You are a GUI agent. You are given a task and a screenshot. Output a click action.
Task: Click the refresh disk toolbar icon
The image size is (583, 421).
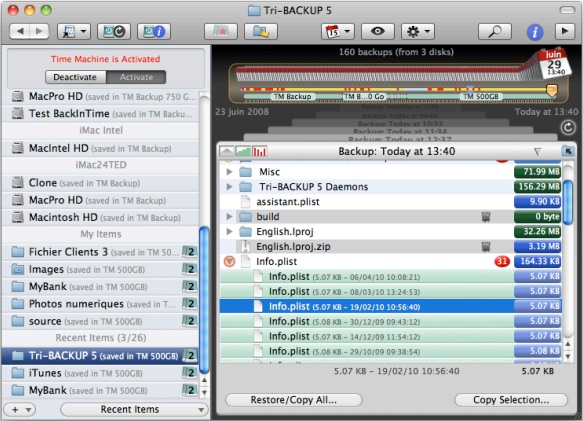click(114, 32)
